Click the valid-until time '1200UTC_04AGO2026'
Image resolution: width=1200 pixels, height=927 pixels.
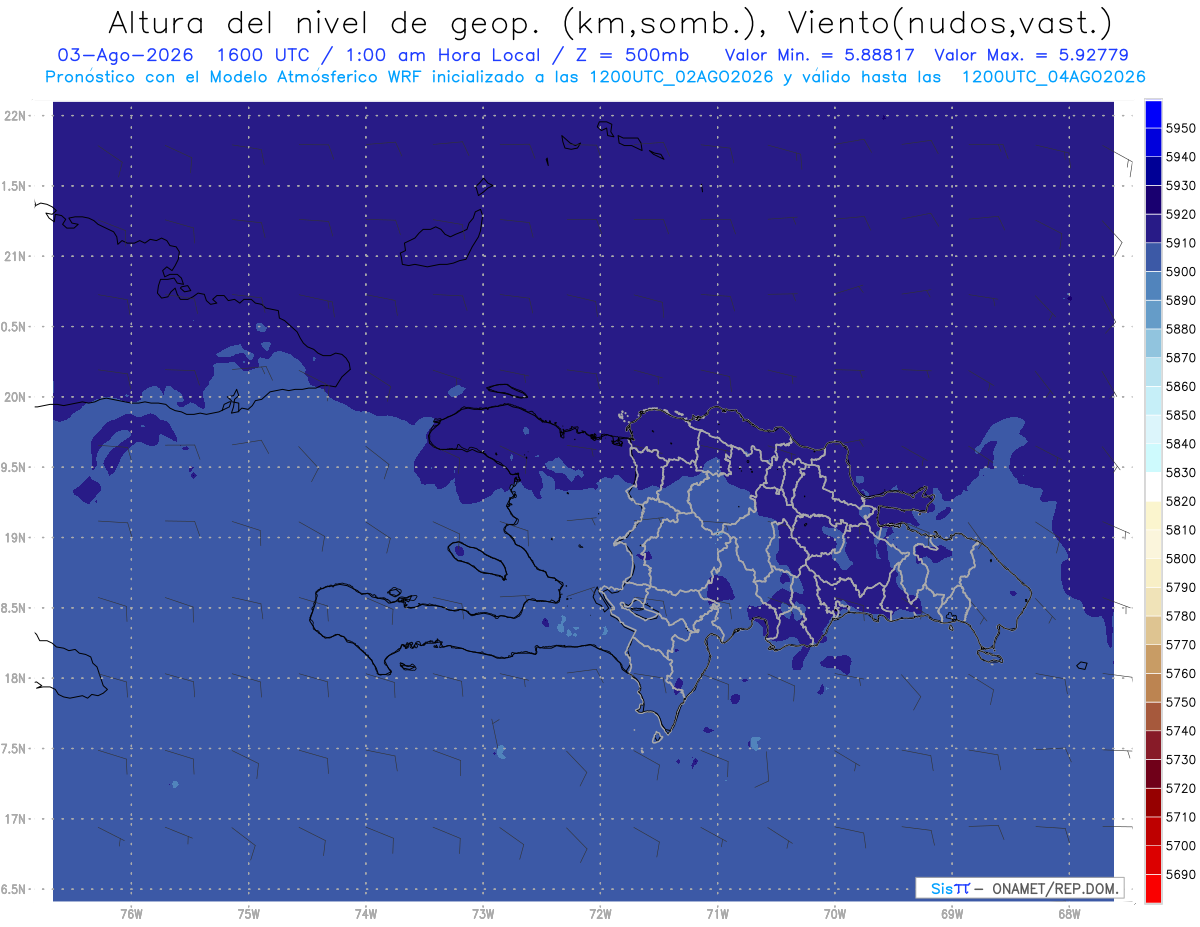pos(1053,76)
